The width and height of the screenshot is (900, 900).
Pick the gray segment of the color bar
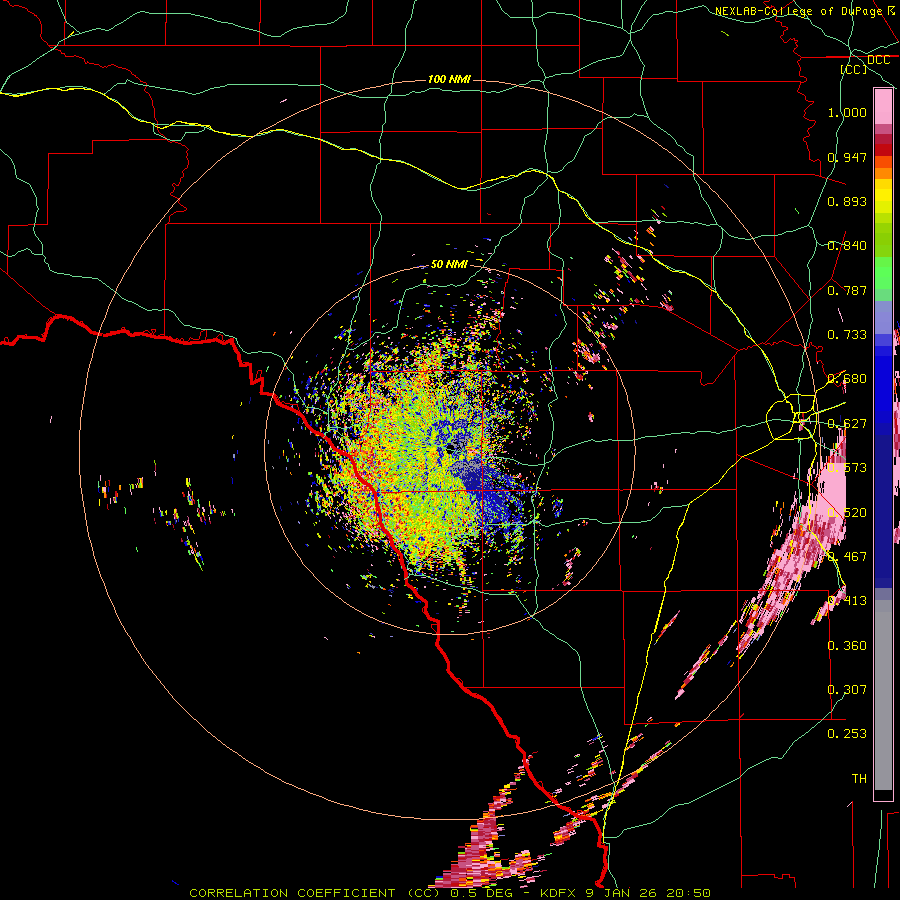point(883,695)
